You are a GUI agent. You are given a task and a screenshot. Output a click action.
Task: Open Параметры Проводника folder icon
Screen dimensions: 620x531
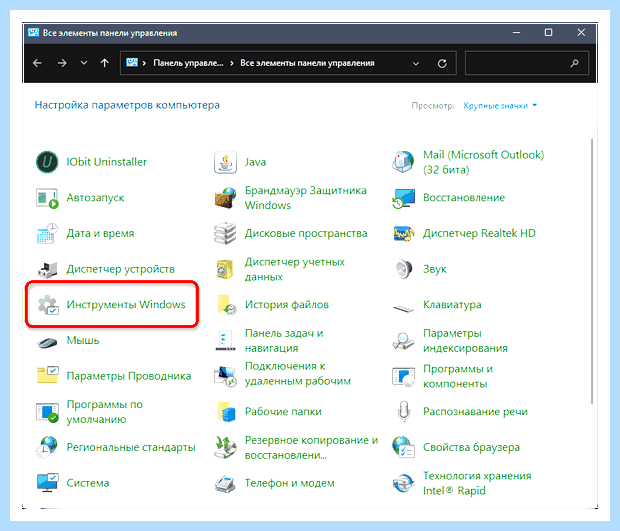(x=47, y=375)
